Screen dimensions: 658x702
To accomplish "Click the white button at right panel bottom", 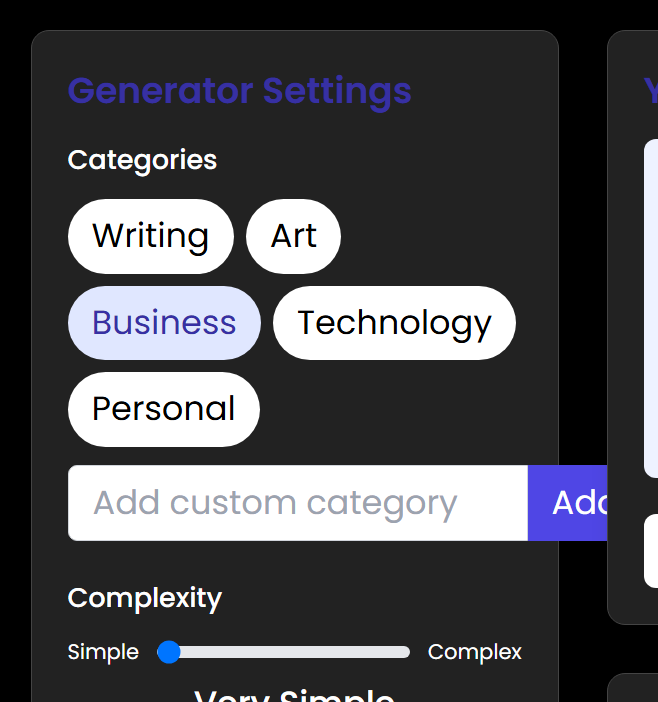I will click(650, 550).
